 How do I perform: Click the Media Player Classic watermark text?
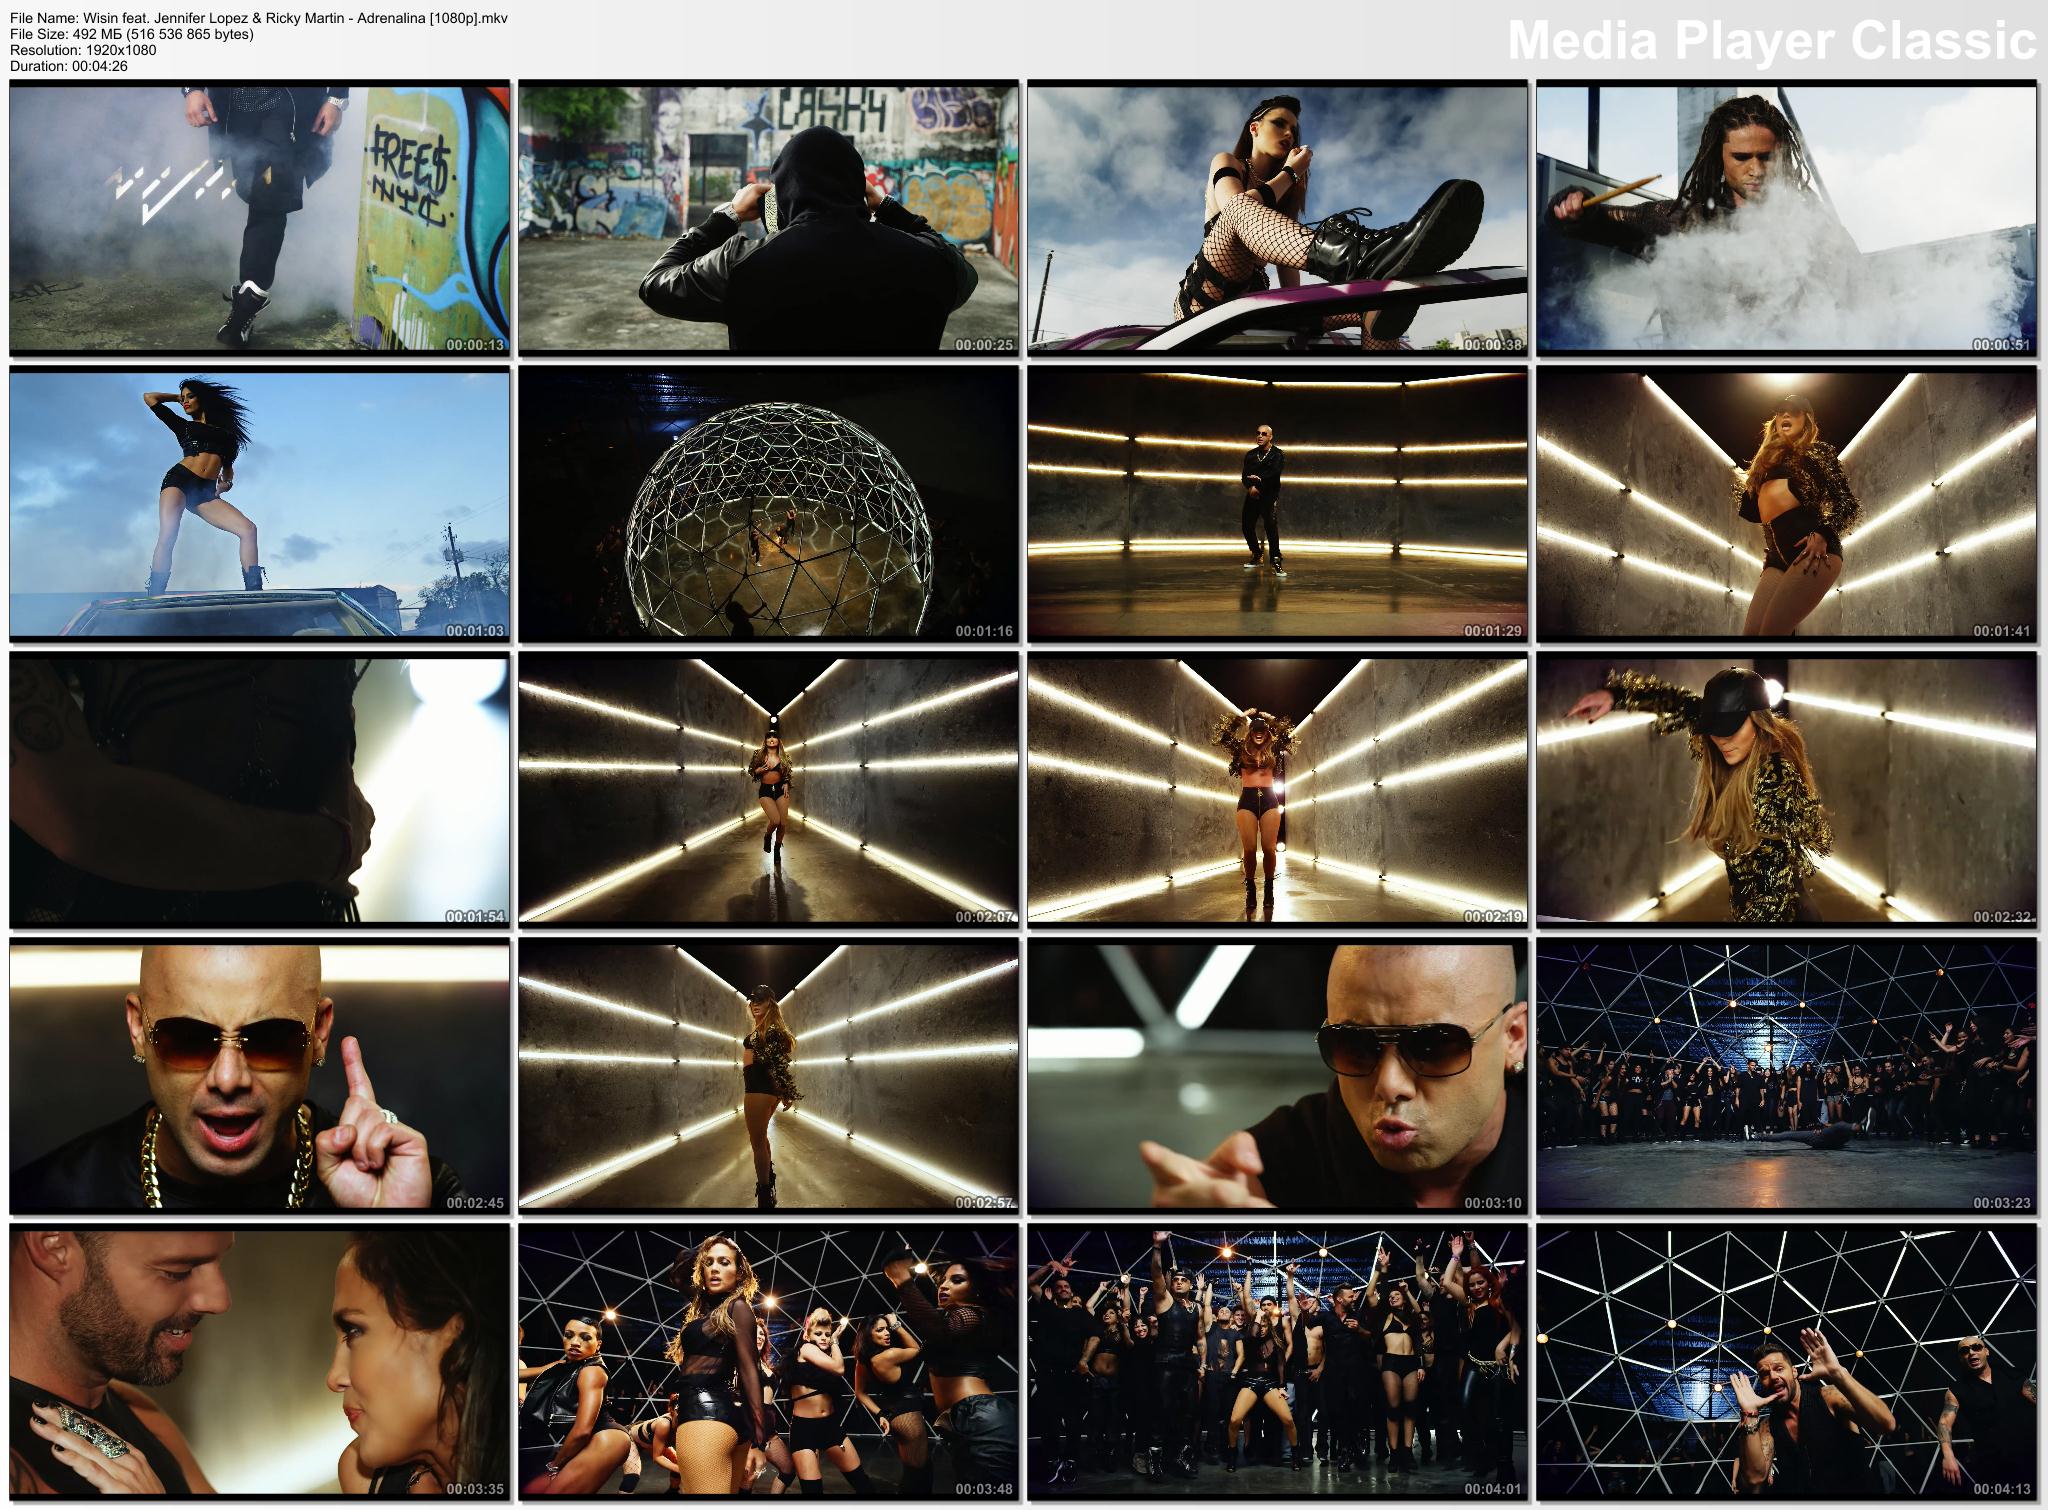tap(1771, 41)
